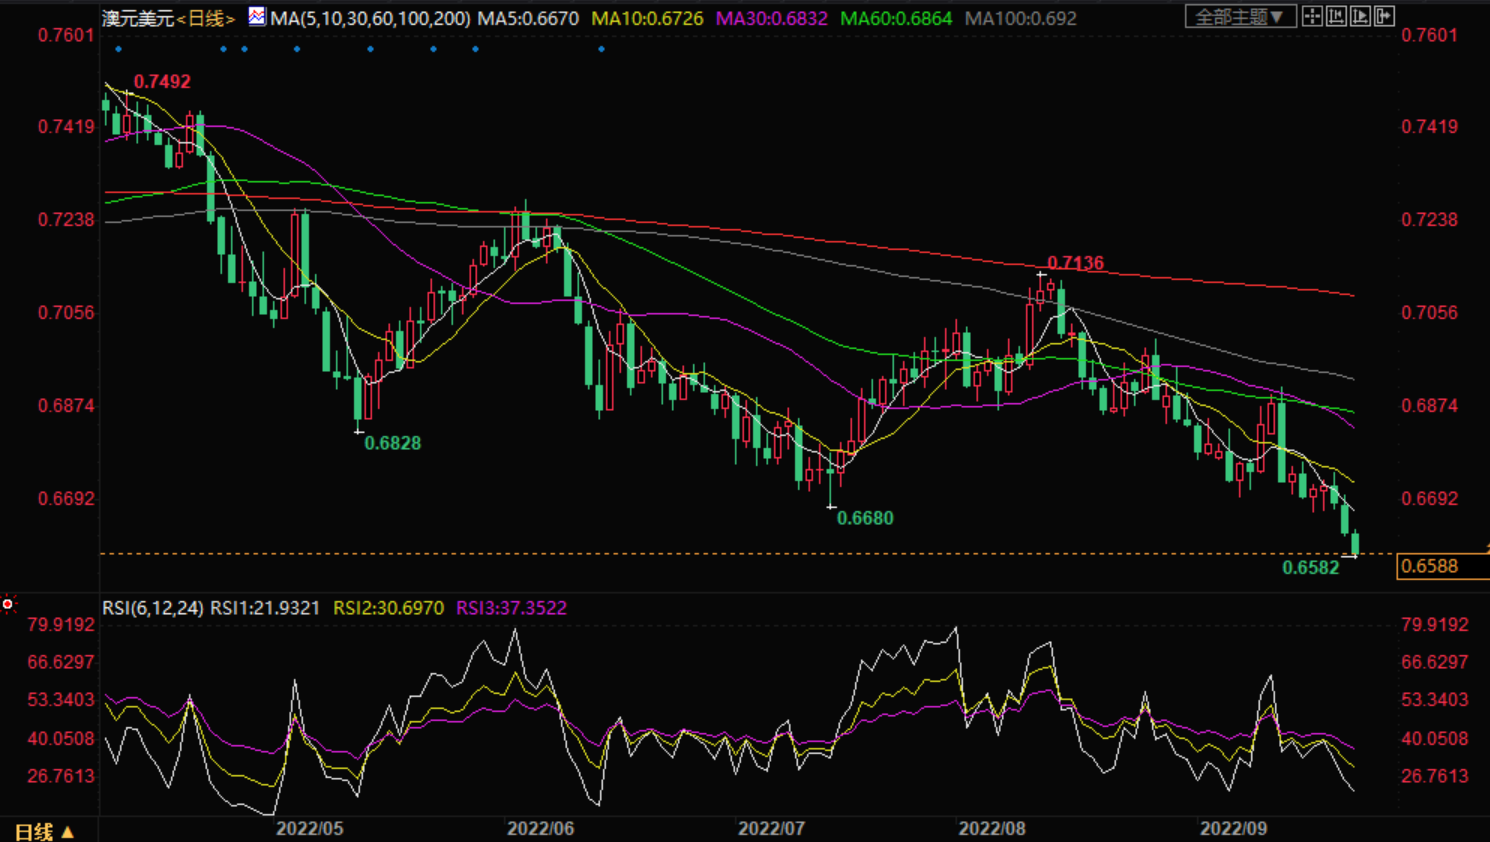Click the RSI1:21.9321 value
The width and height of the screenshot is (1490, 842).
point(265,608)
